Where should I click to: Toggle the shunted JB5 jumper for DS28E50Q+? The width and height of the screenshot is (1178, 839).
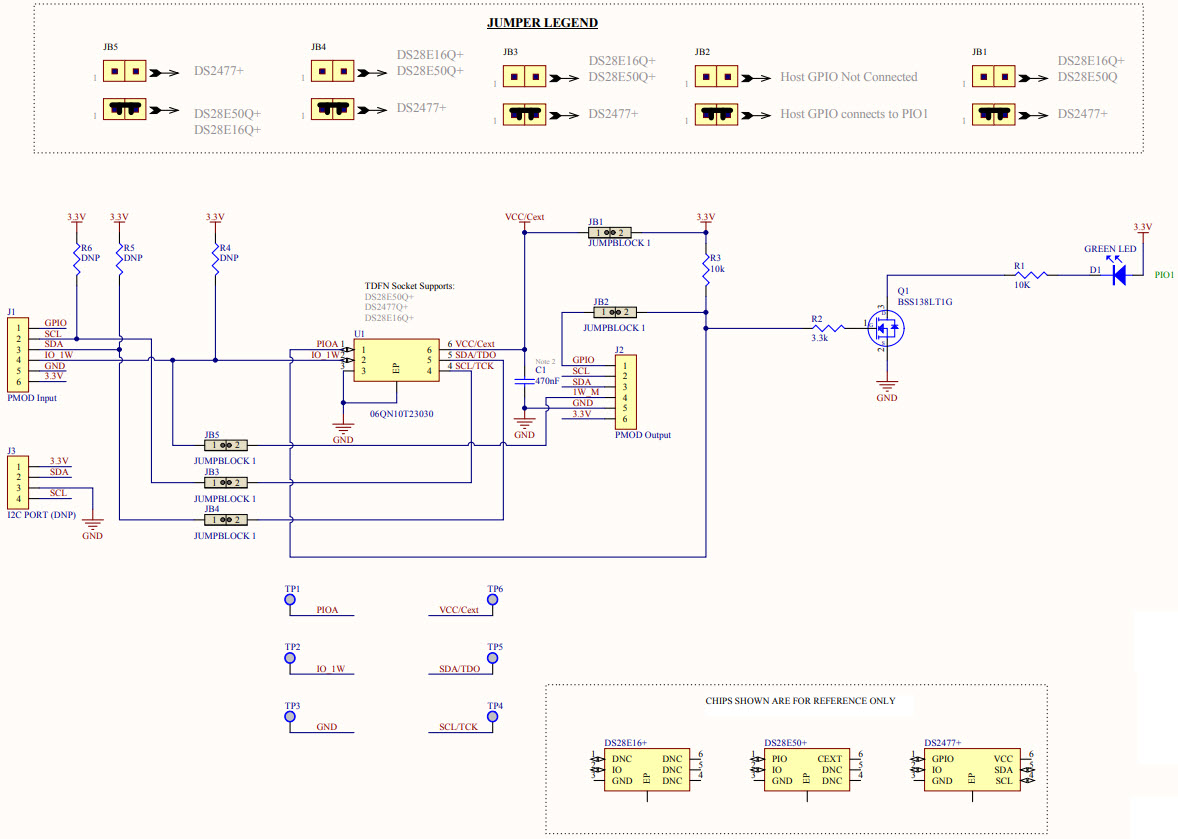[124, 108]
